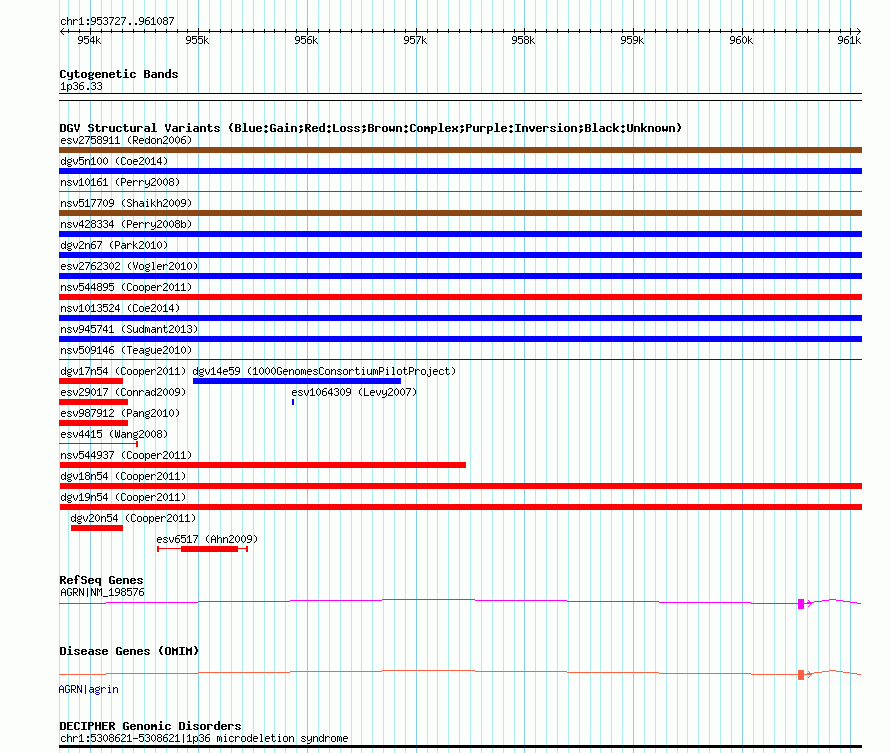
Task: Click the dgv2n67 (Park2010) label
Action: pos(114,245)
